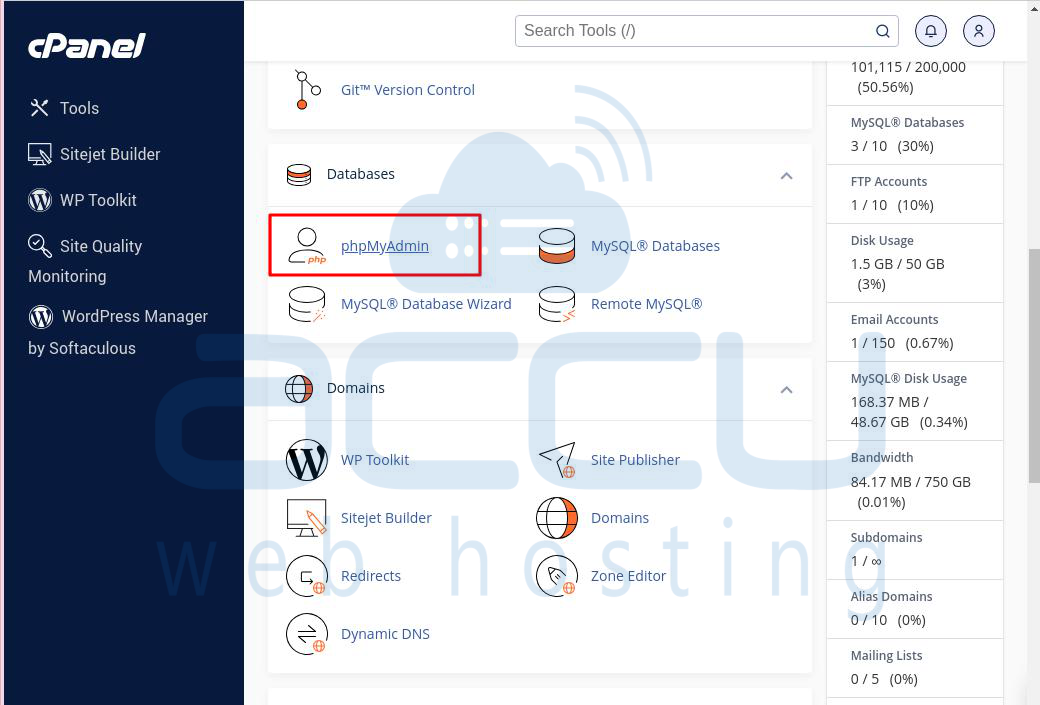Click the Subdomains statistic label

[886, 538]
